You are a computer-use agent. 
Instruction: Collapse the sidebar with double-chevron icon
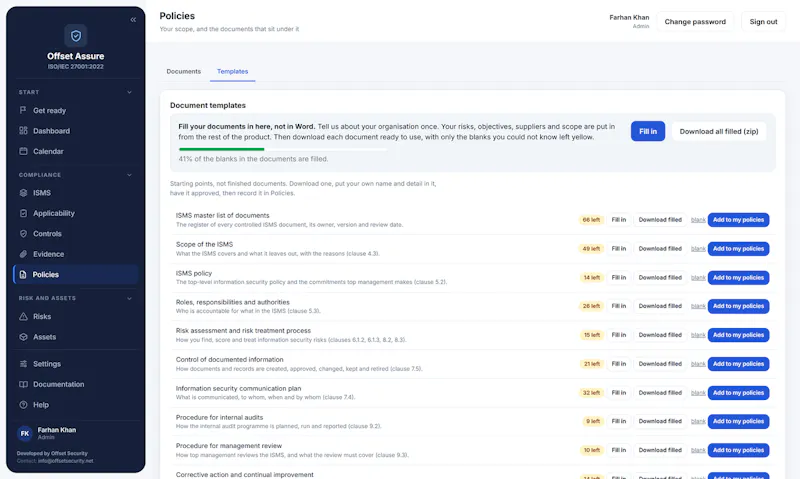[133, 19]
